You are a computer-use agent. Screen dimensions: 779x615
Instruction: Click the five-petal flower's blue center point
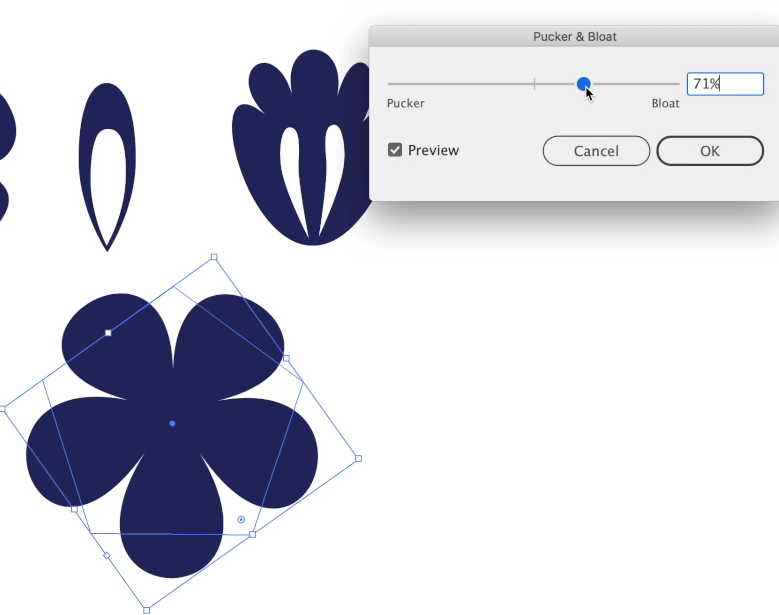click(172, 423)
